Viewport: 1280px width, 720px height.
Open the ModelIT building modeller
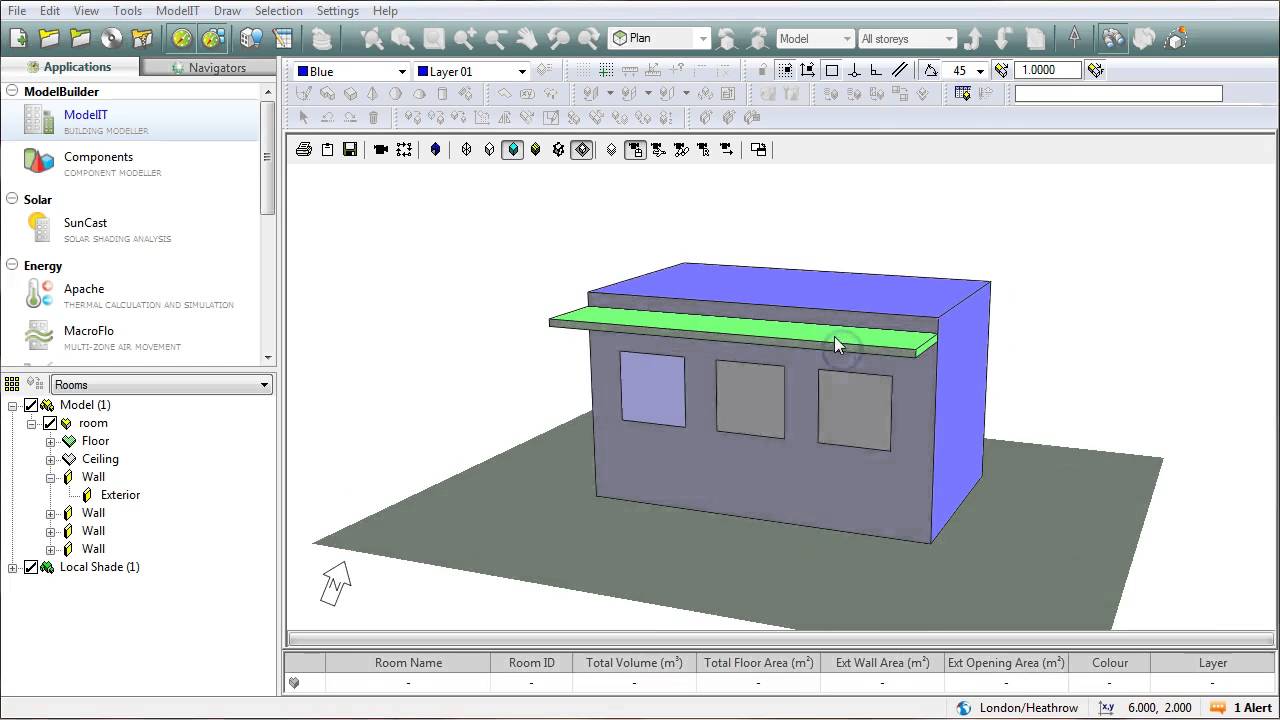pyautogui.click(x=130, y=121)
